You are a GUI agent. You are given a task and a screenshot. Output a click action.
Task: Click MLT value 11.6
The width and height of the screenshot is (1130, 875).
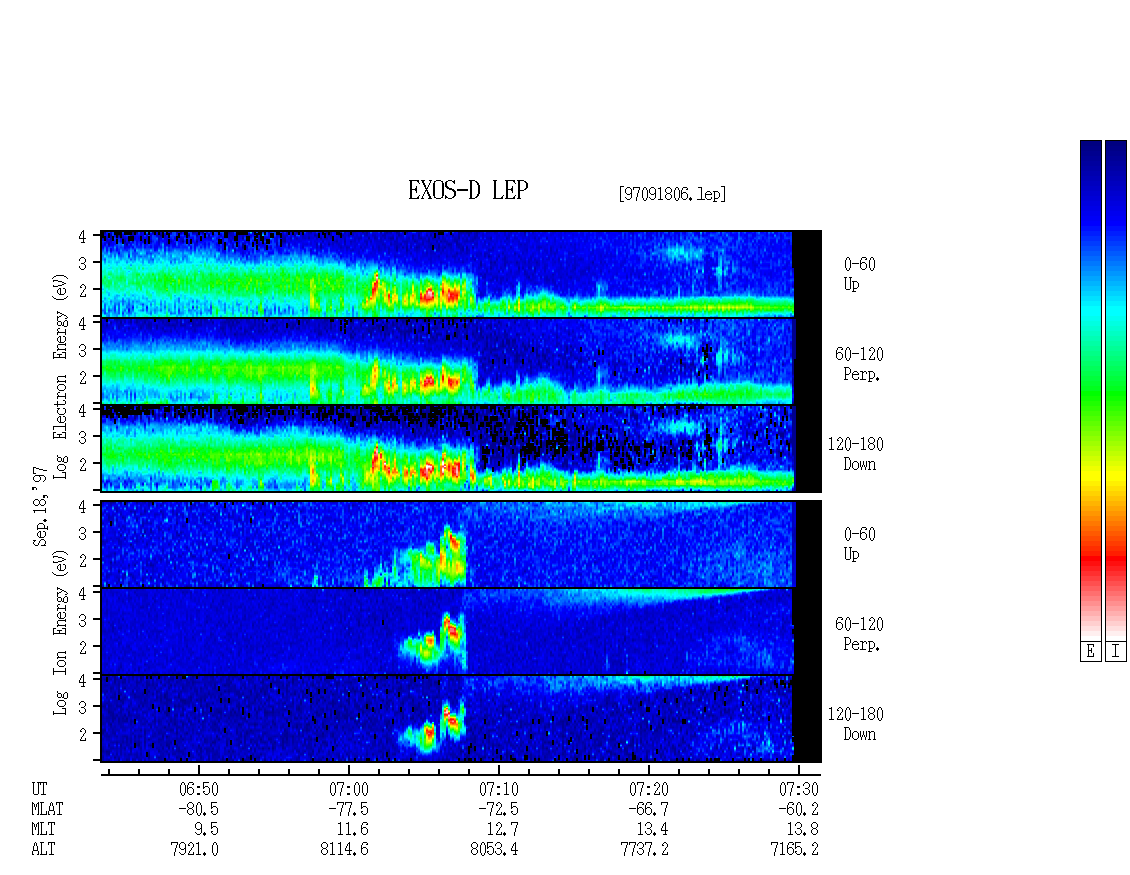[x=352, y=829]
